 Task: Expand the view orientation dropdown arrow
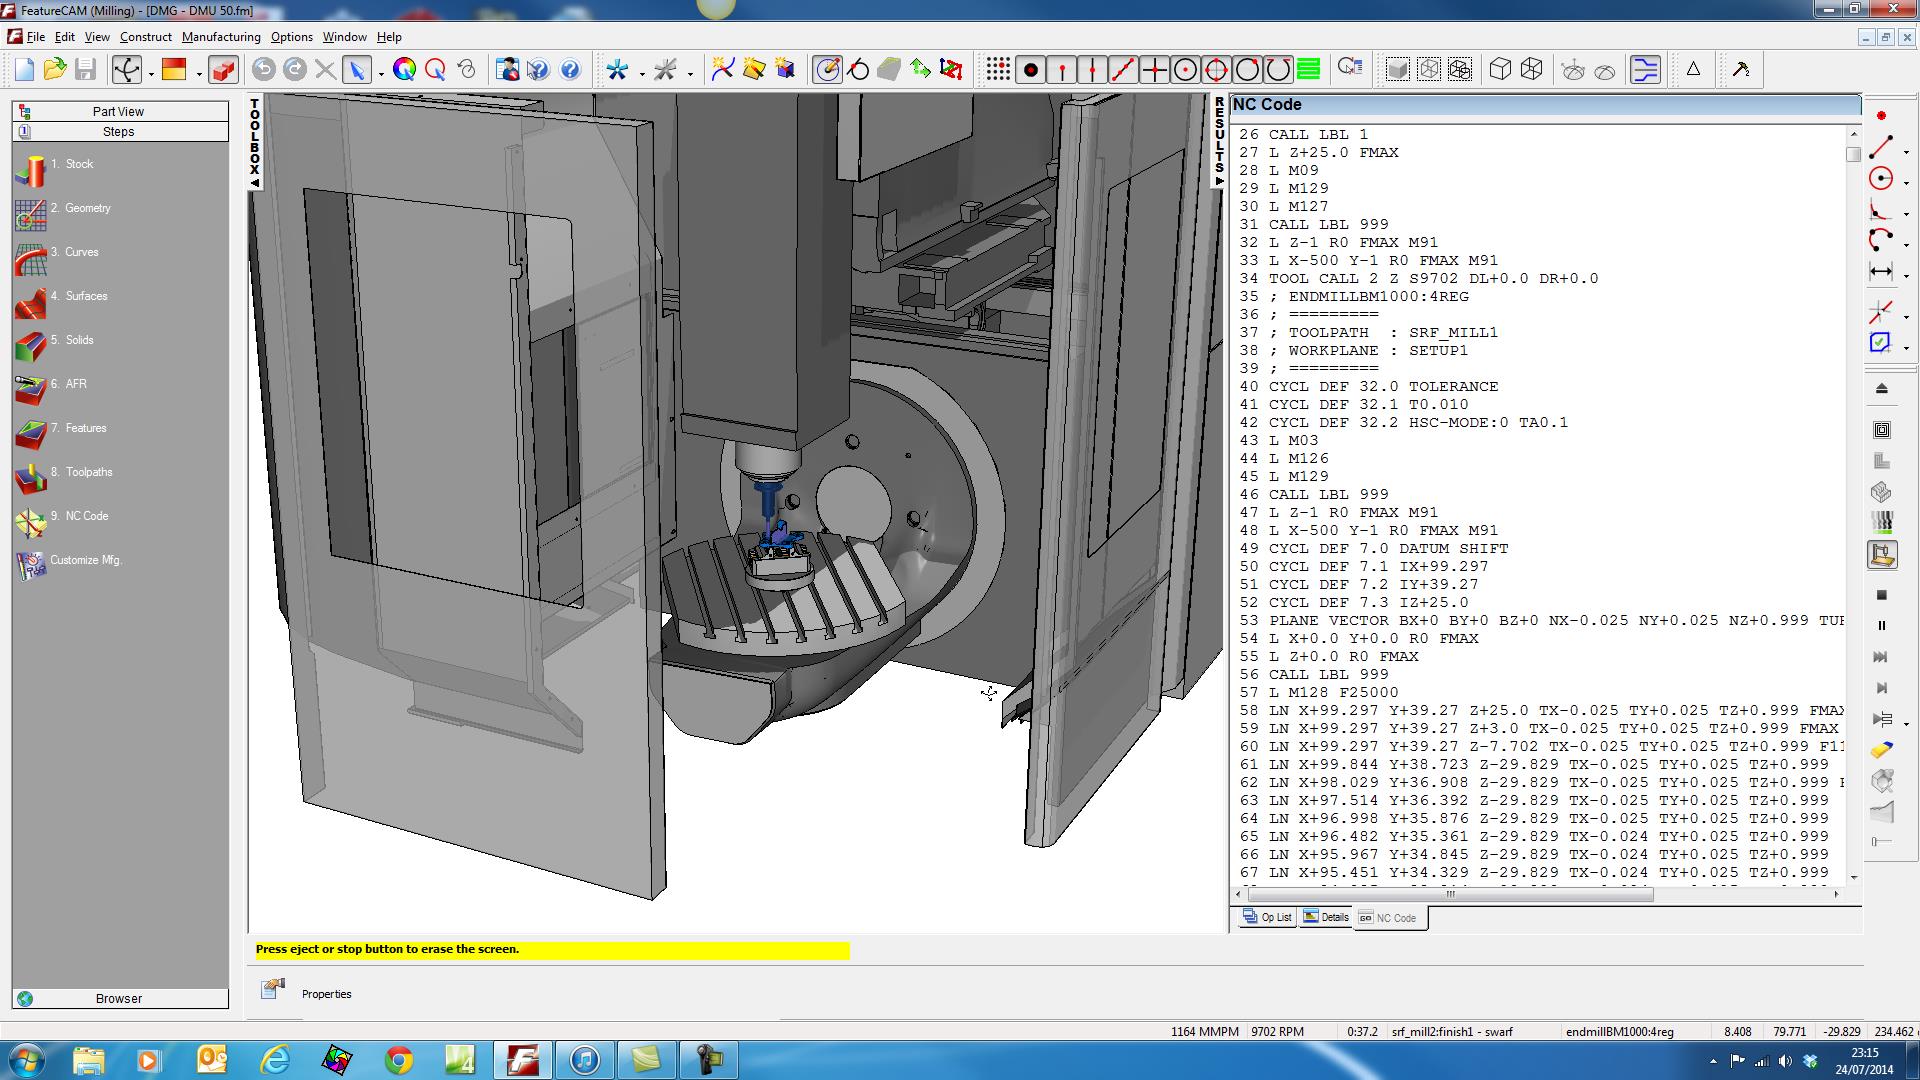(x=151, y=73)
